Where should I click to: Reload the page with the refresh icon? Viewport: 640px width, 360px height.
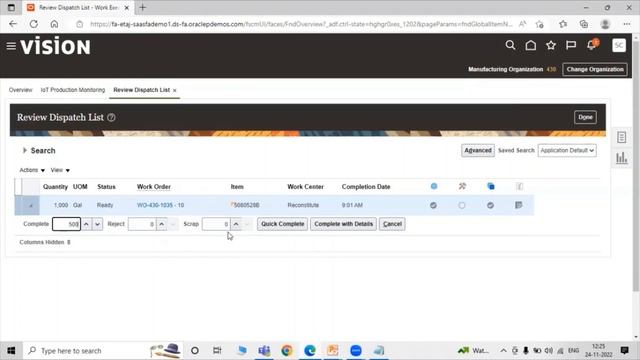33,24
